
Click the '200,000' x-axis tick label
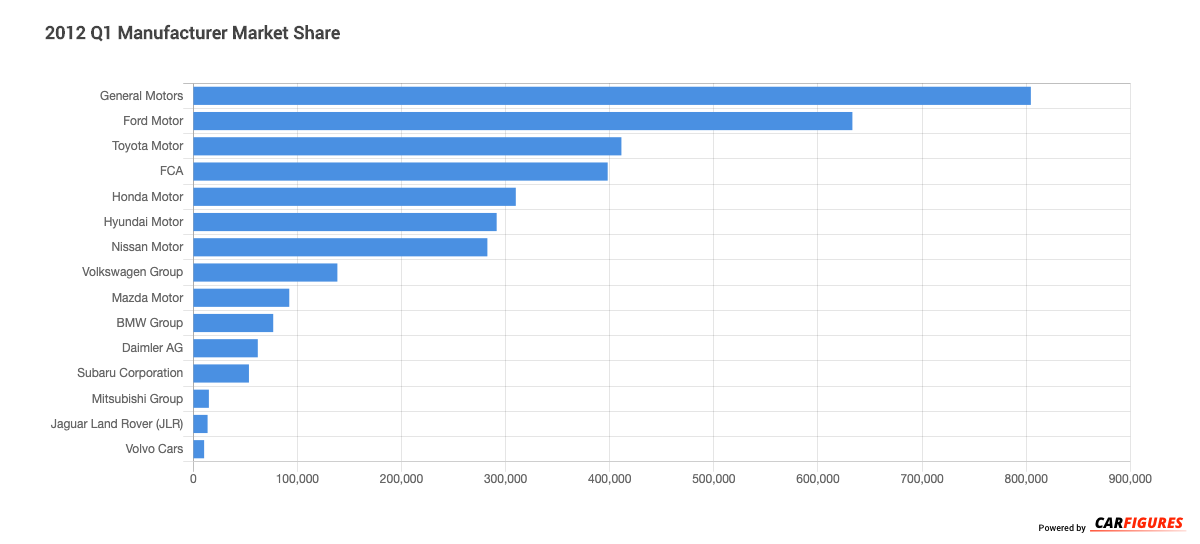click(x=401, y=479)
